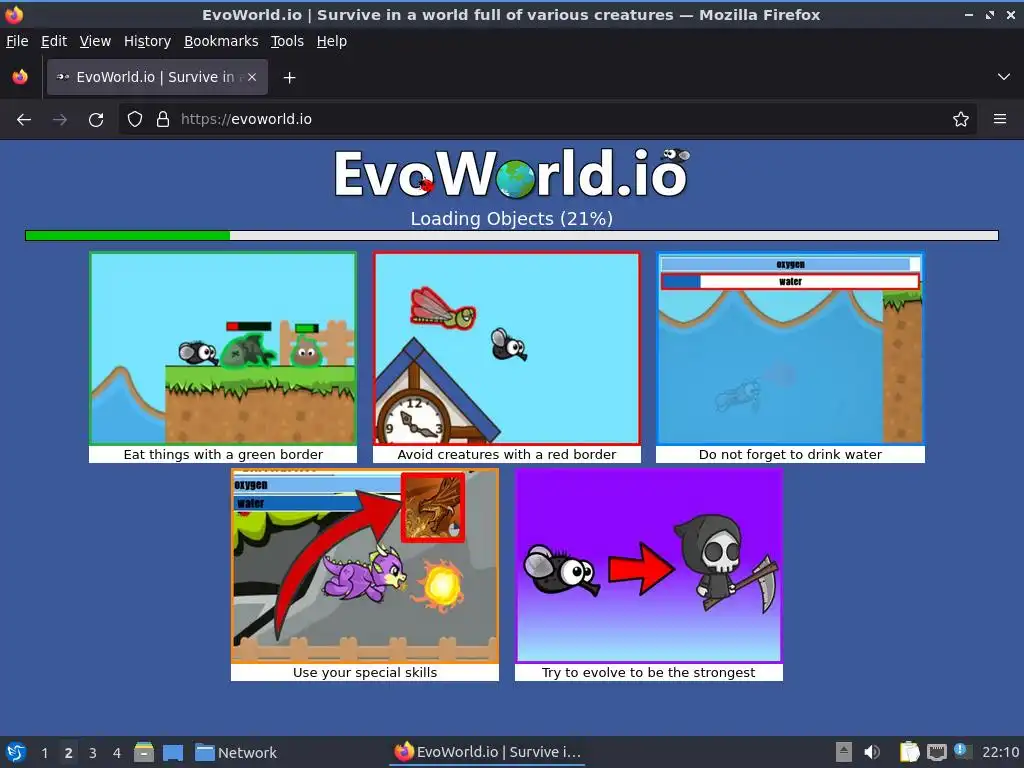This screenshot has width=1024, height=768.
Task: Expand the list all tabs chevron
Action: point(1004,77)
